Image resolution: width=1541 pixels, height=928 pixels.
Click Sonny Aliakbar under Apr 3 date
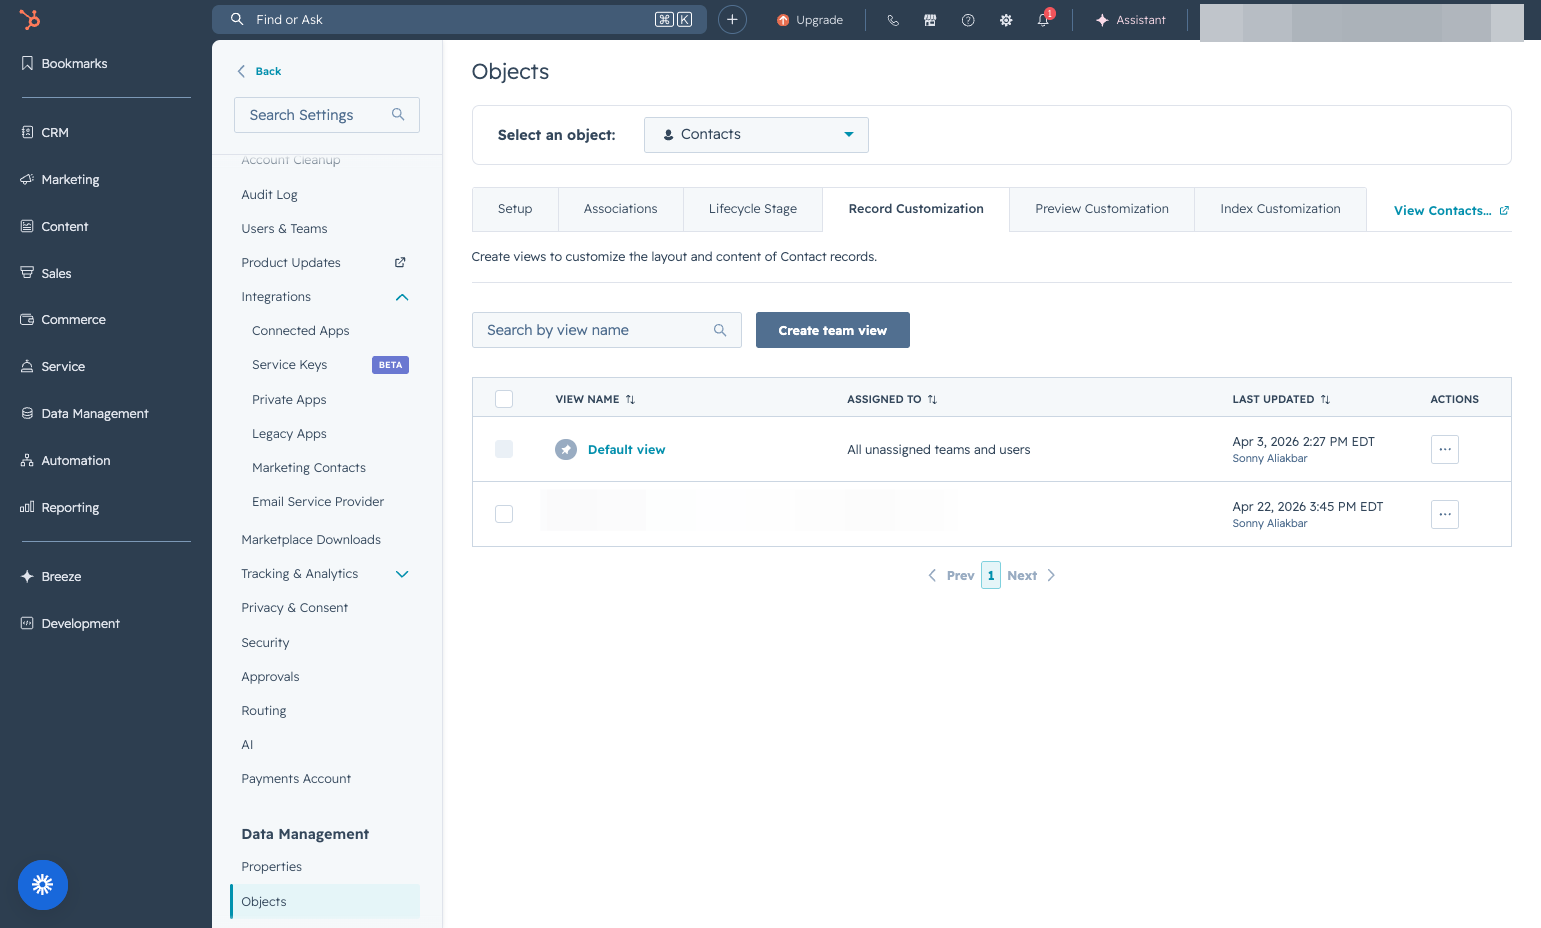tap(1270, 458)
